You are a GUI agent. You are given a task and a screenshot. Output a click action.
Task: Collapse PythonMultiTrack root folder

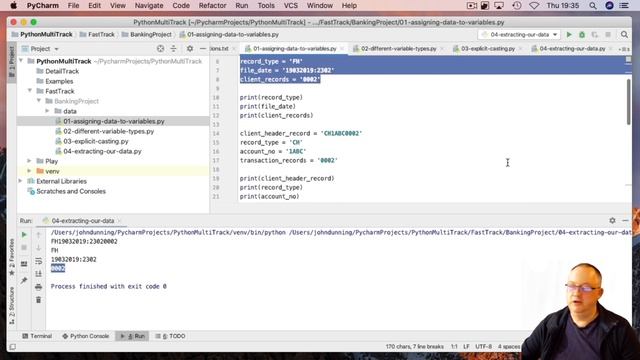[21, 61]
